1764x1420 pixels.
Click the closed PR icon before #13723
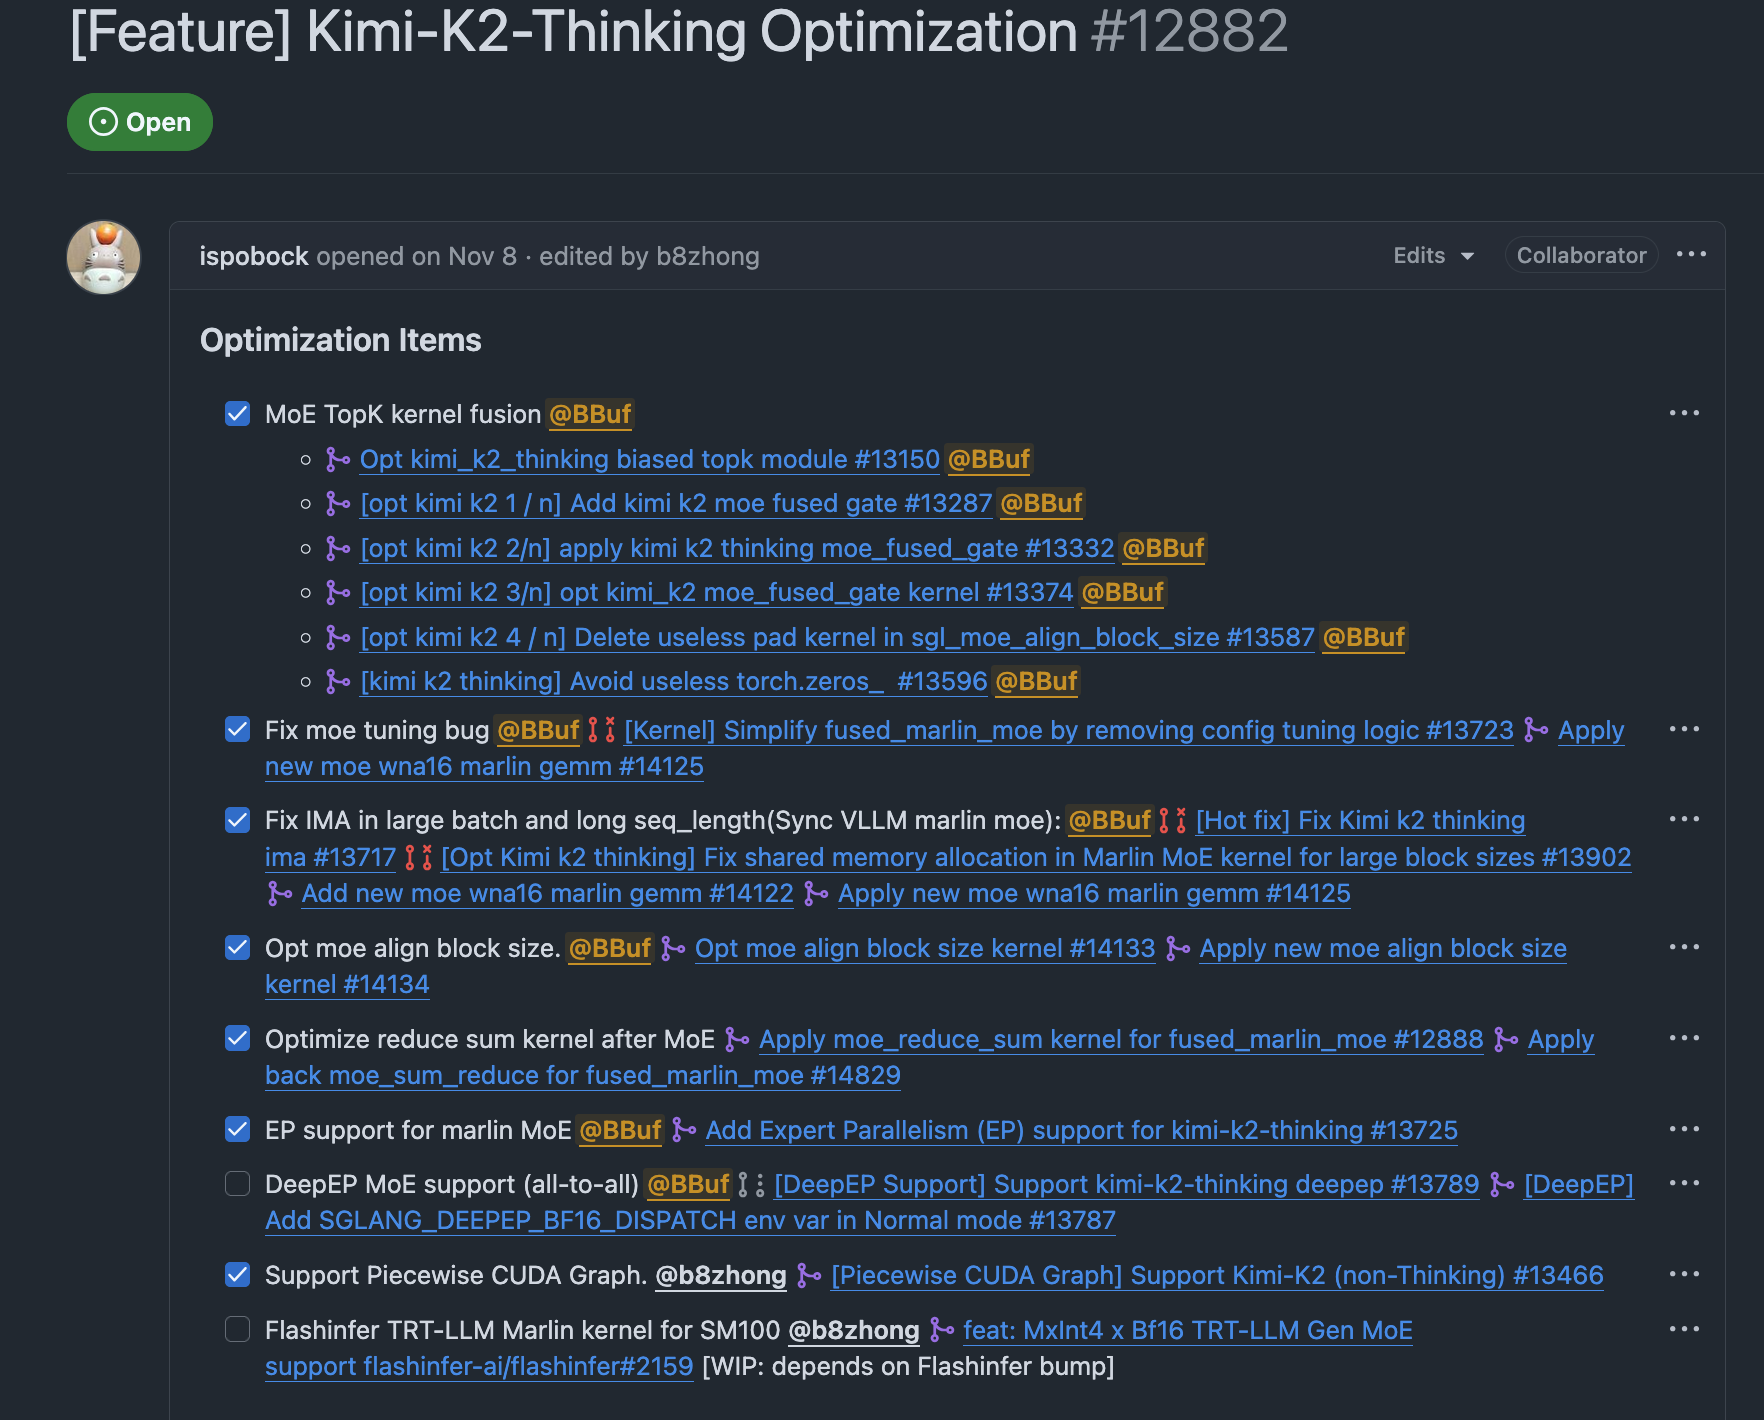coord(601,730)
